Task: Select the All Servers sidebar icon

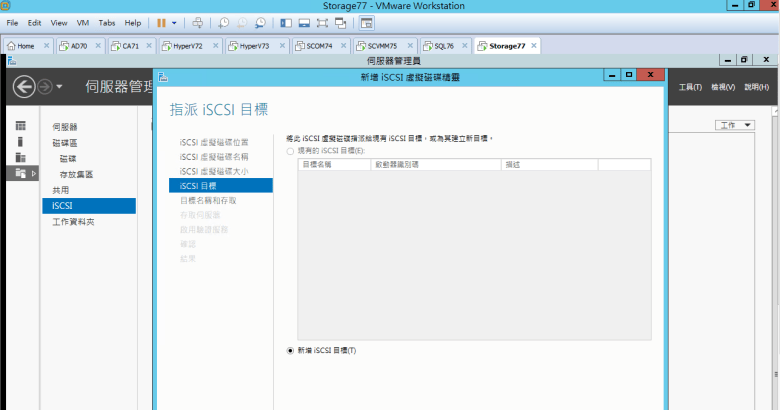Action: point(20,157)
